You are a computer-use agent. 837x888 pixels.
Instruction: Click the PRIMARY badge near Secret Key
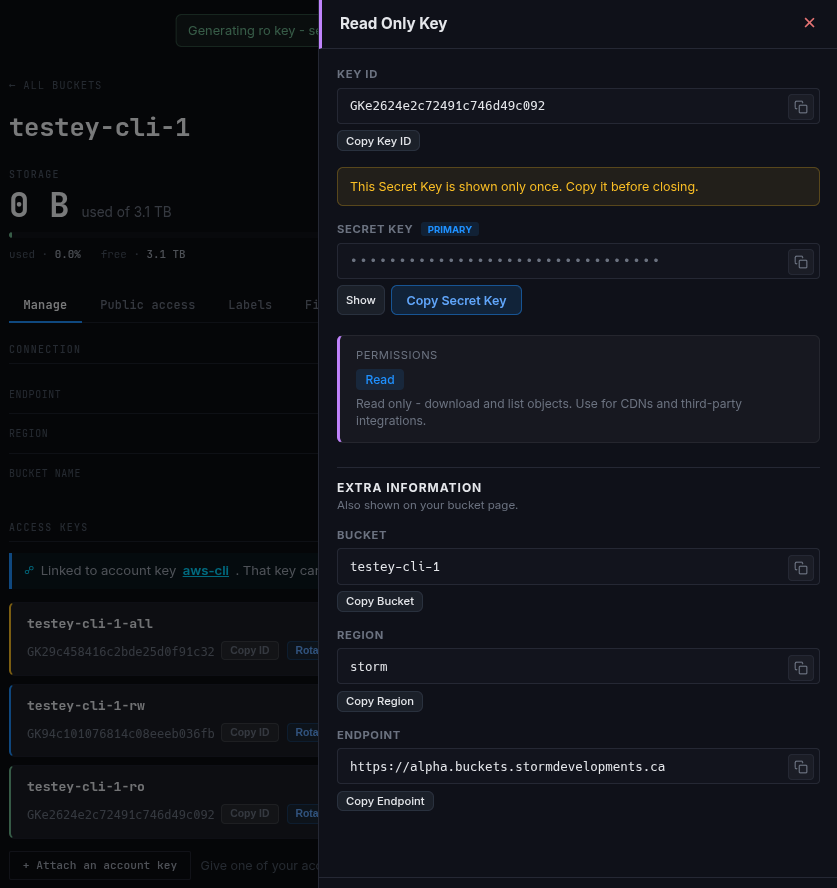pyautogui.click(x=450, y=229)
